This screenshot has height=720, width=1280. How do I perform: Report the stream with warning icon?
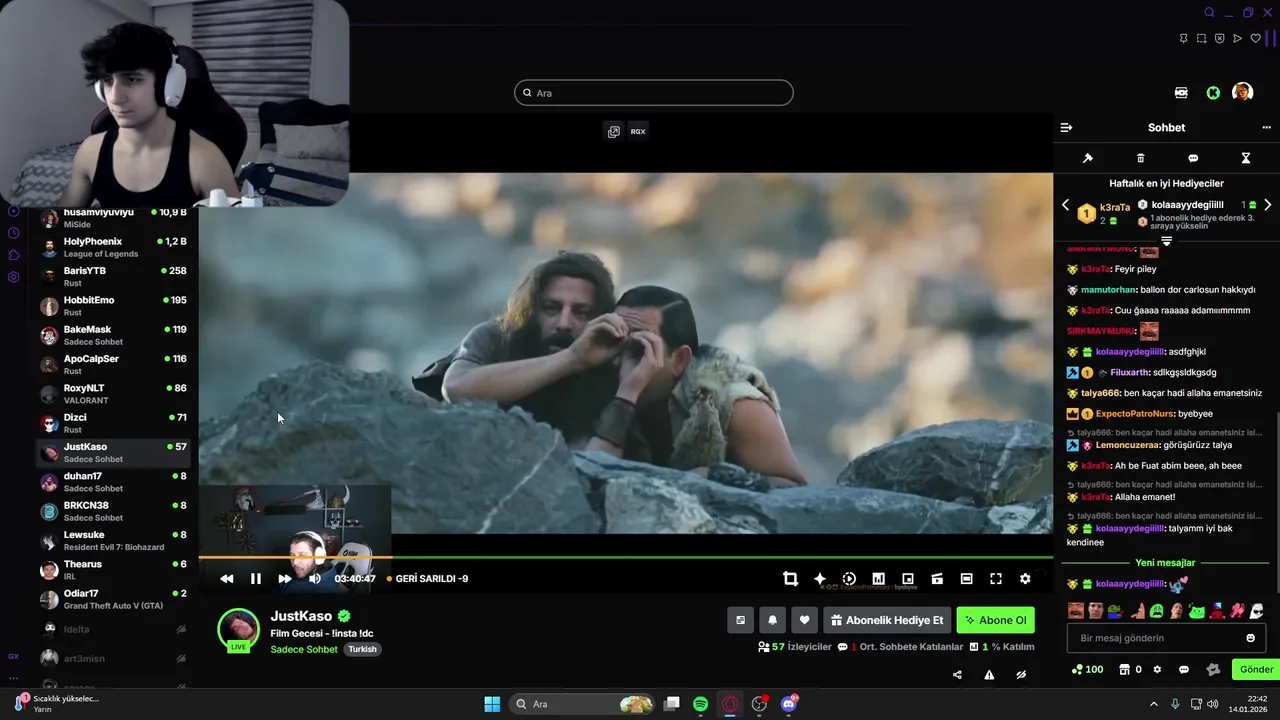tap(989, 675)
